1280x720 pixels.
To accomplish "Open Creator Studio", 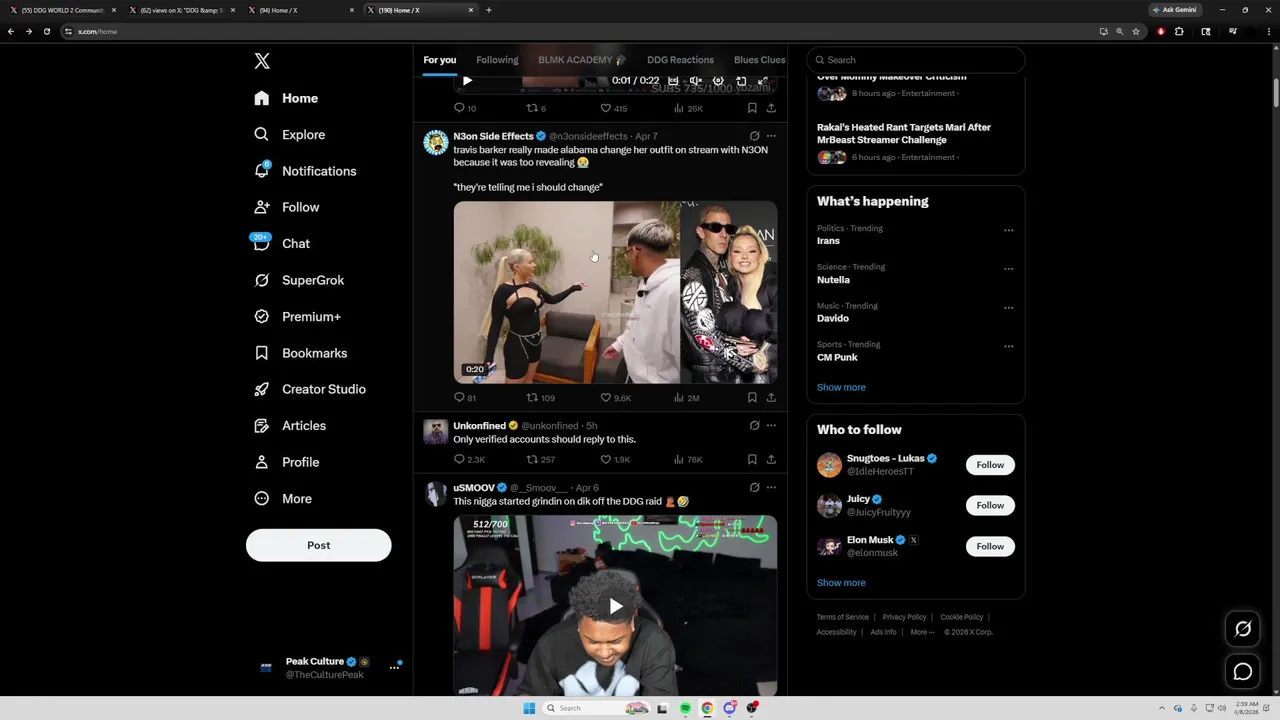I will [309, 389].
